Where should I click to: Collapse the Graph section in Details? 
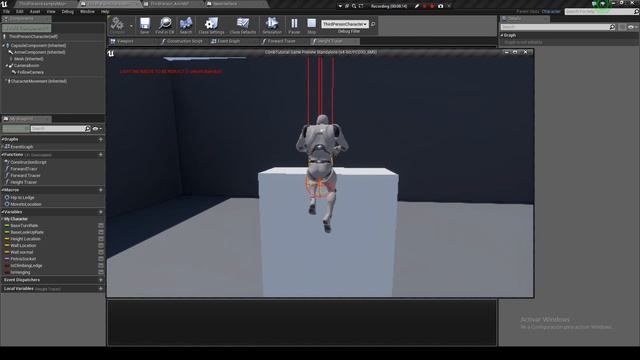pos(502,36)
